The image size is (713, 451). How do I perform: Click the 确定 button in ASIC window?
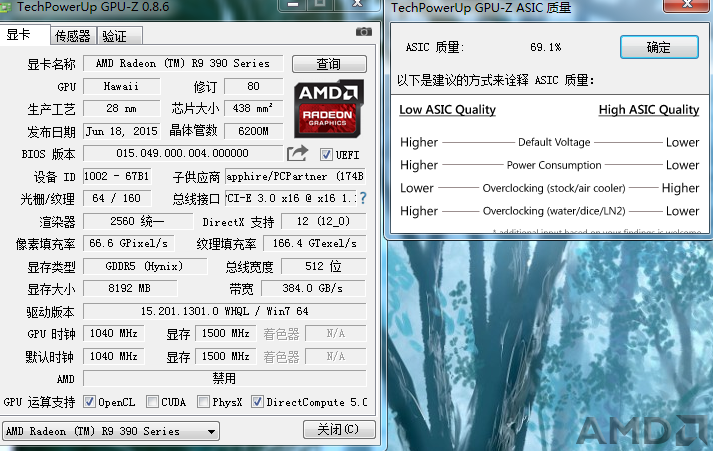(x=659, y=47)
